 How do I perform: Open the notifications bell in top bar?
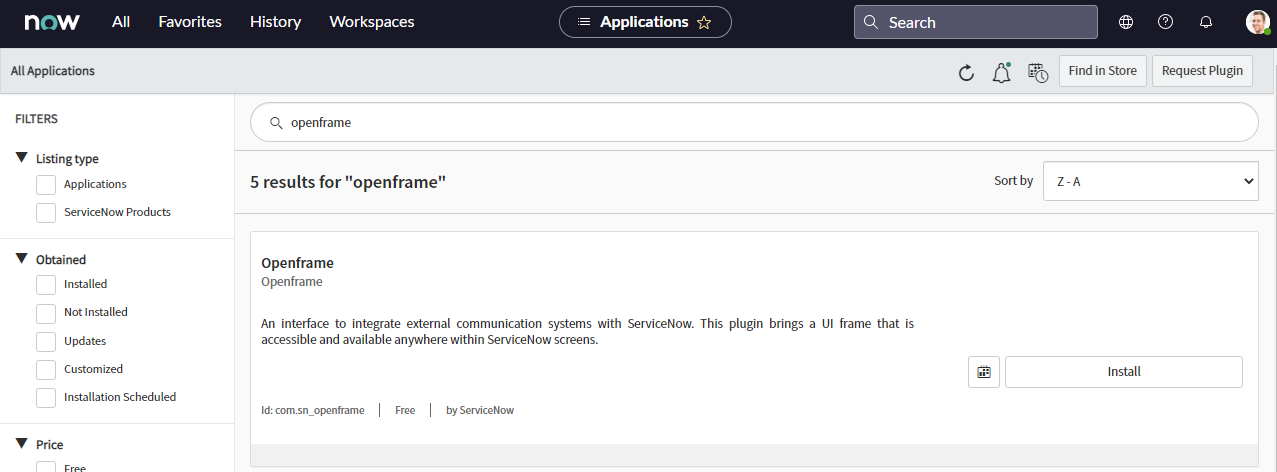1206,22
